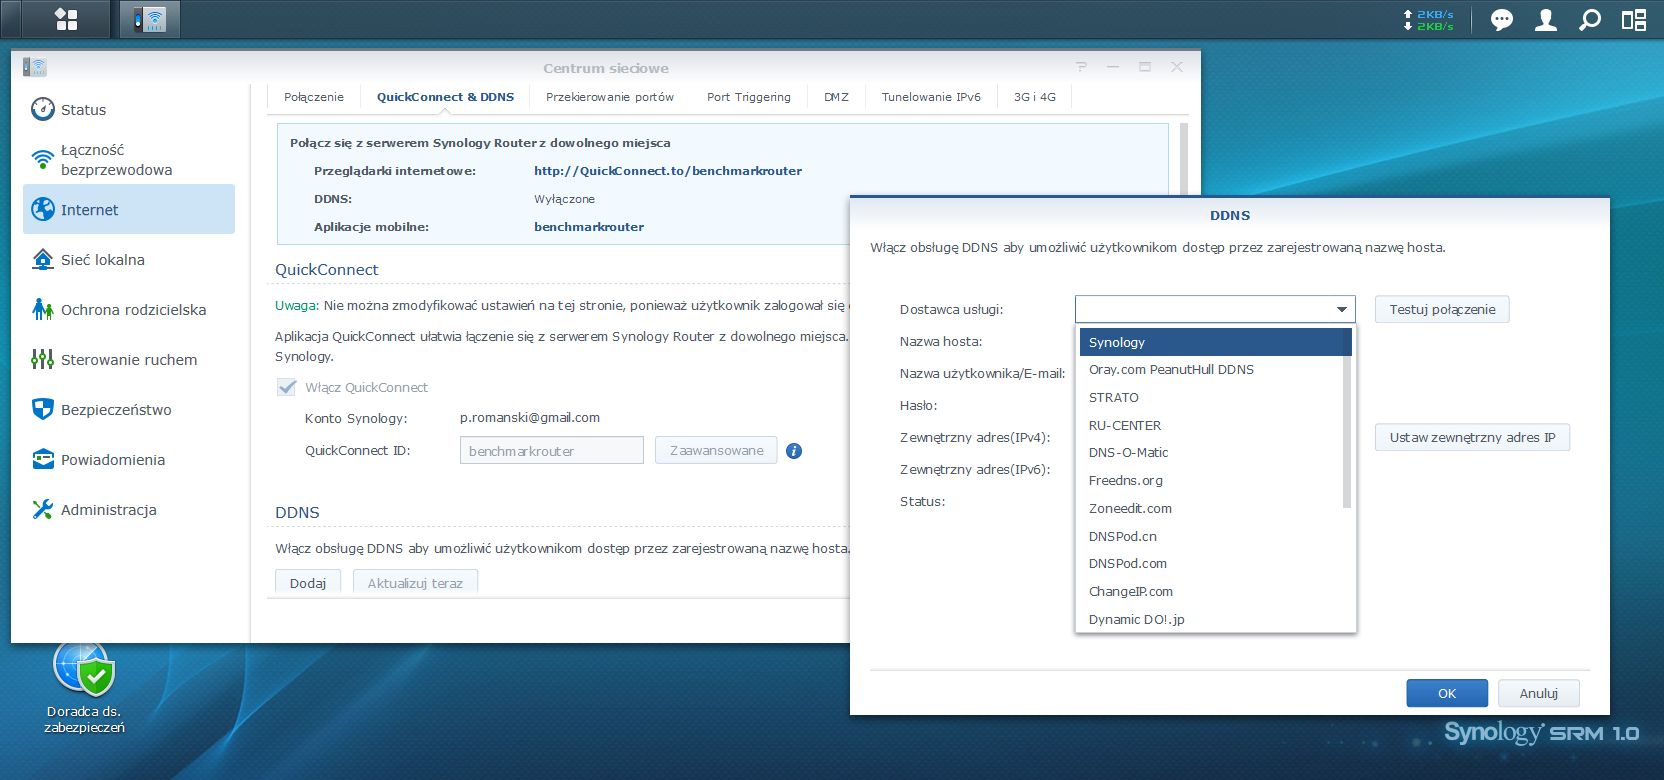Image resolution: width=1664 pixels, height=780 pixels.
Task: Click Ustaw zewnętrzny adres IP button
Action: pyautogui.click(x=1472, y=437)
